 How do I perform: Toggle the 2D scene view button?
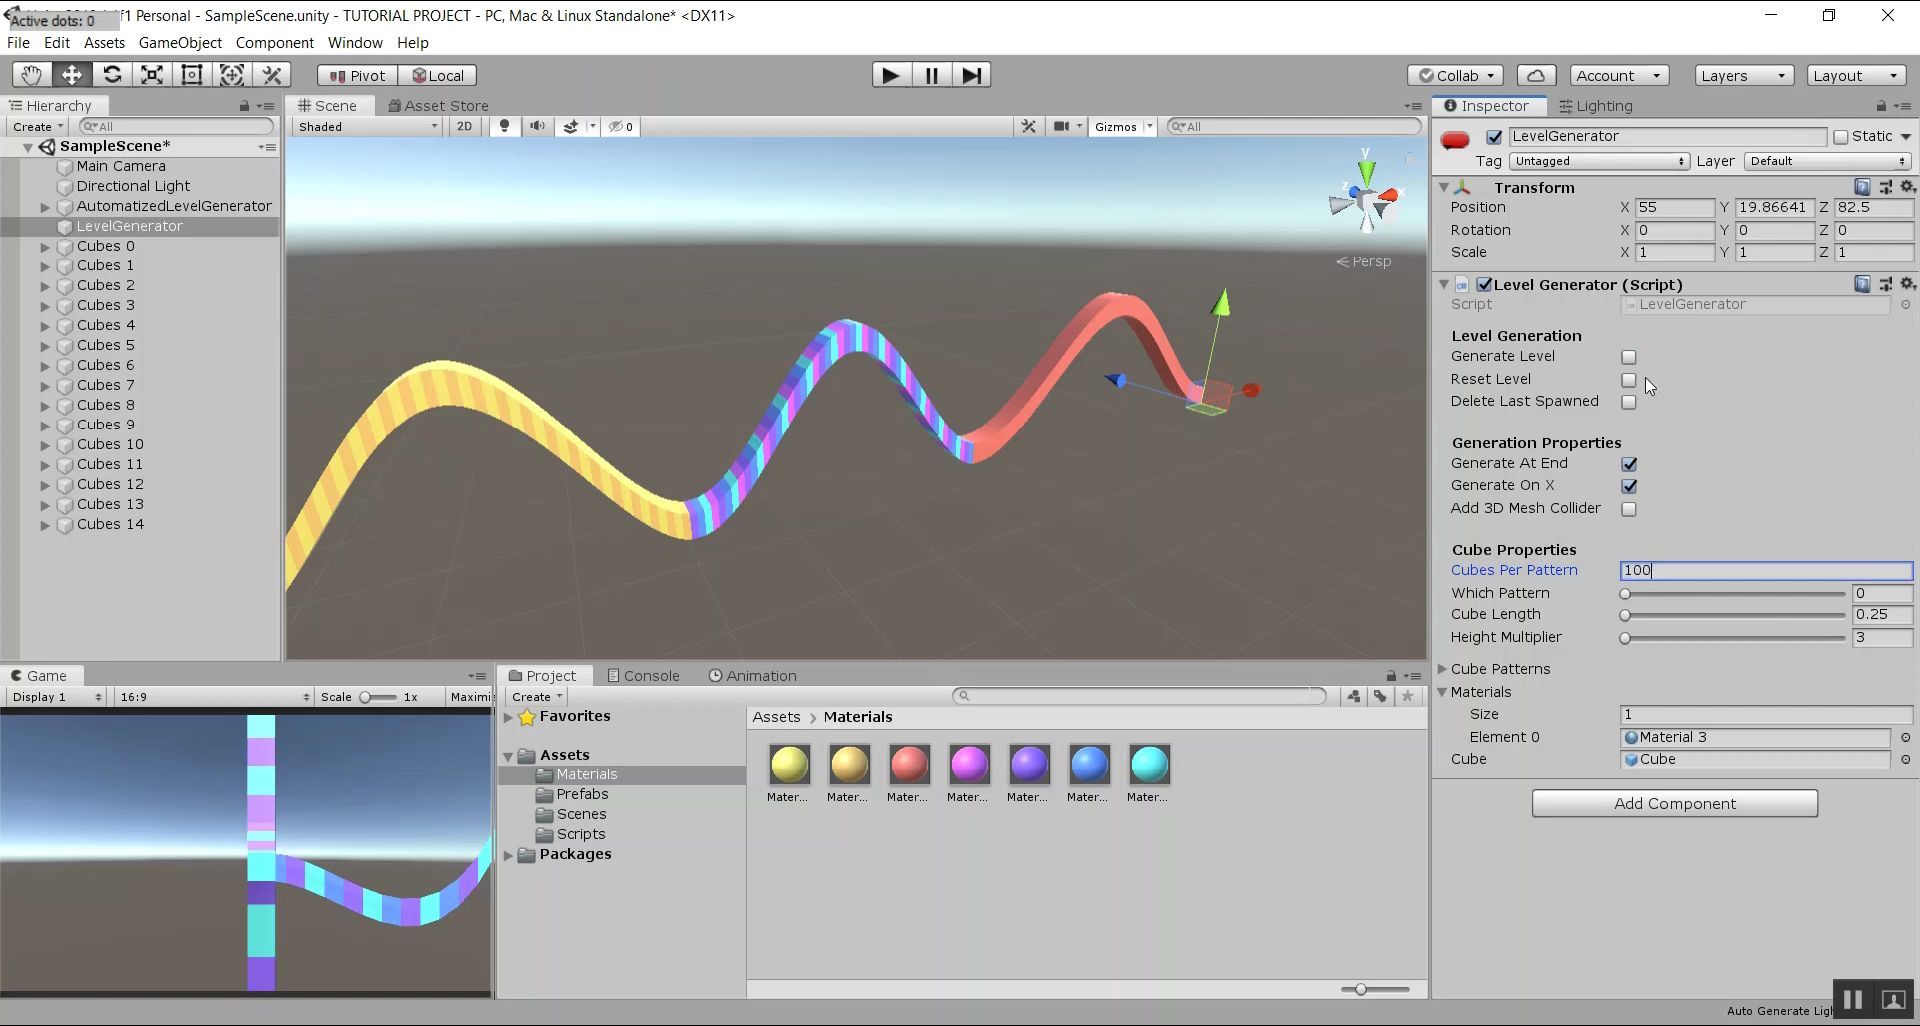[x=464, y=126]
